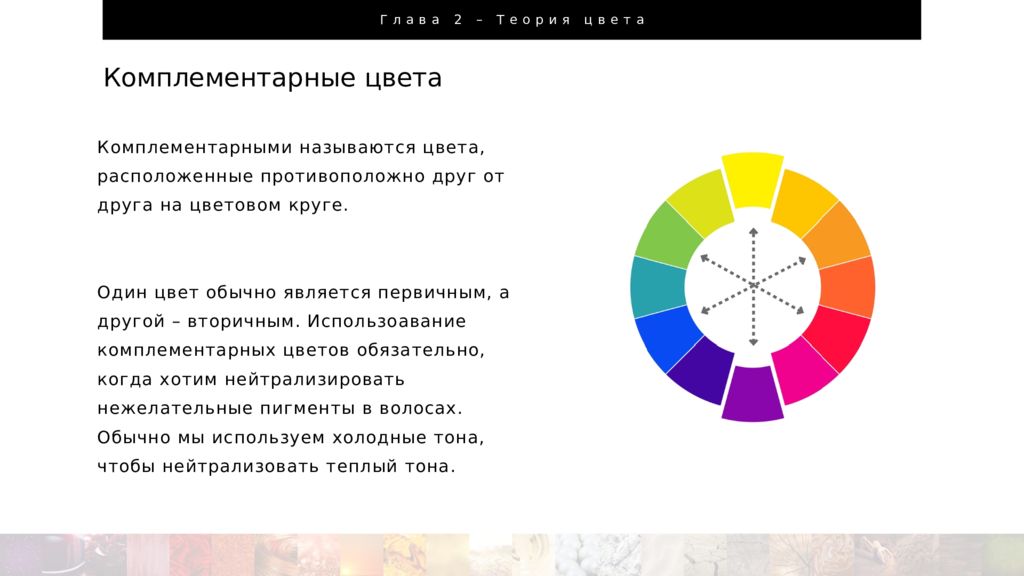
Task: Select the title 'Комплементарные цвета'
Action: (x=272, y=78)
